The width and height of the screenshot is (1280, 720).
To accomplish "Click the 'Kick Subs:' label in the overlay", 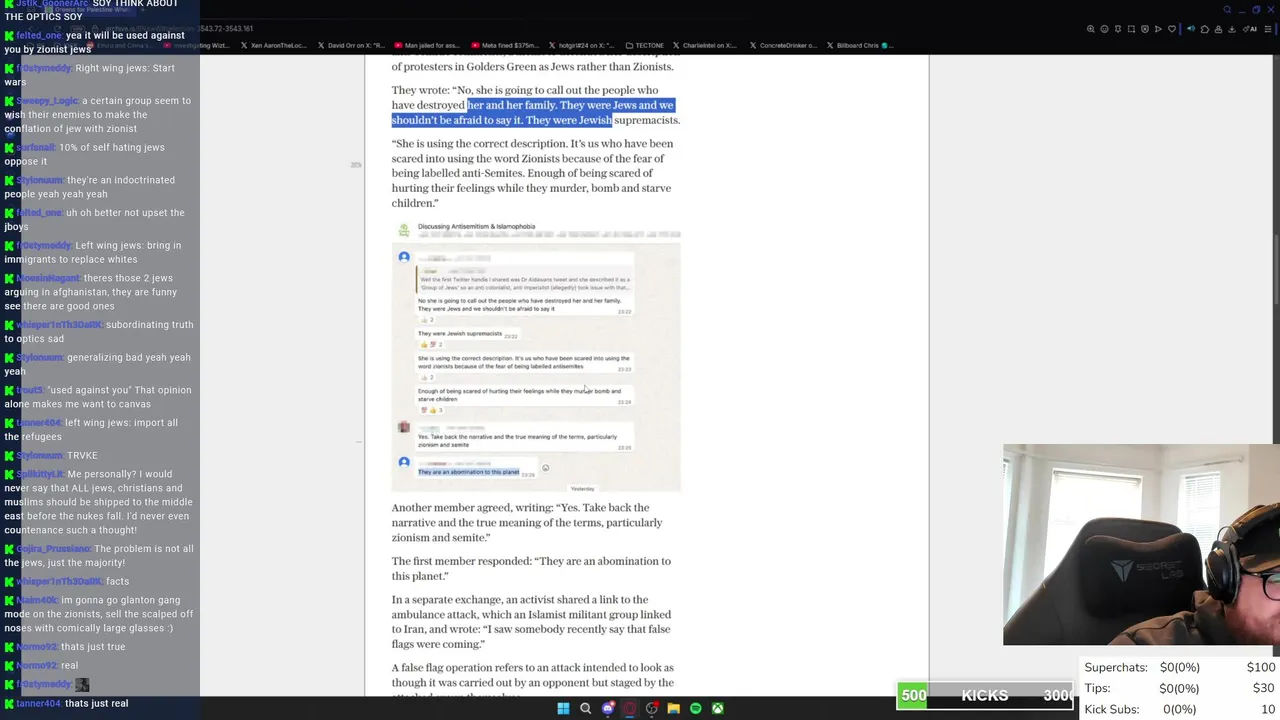I will [x=1112, y=709].
